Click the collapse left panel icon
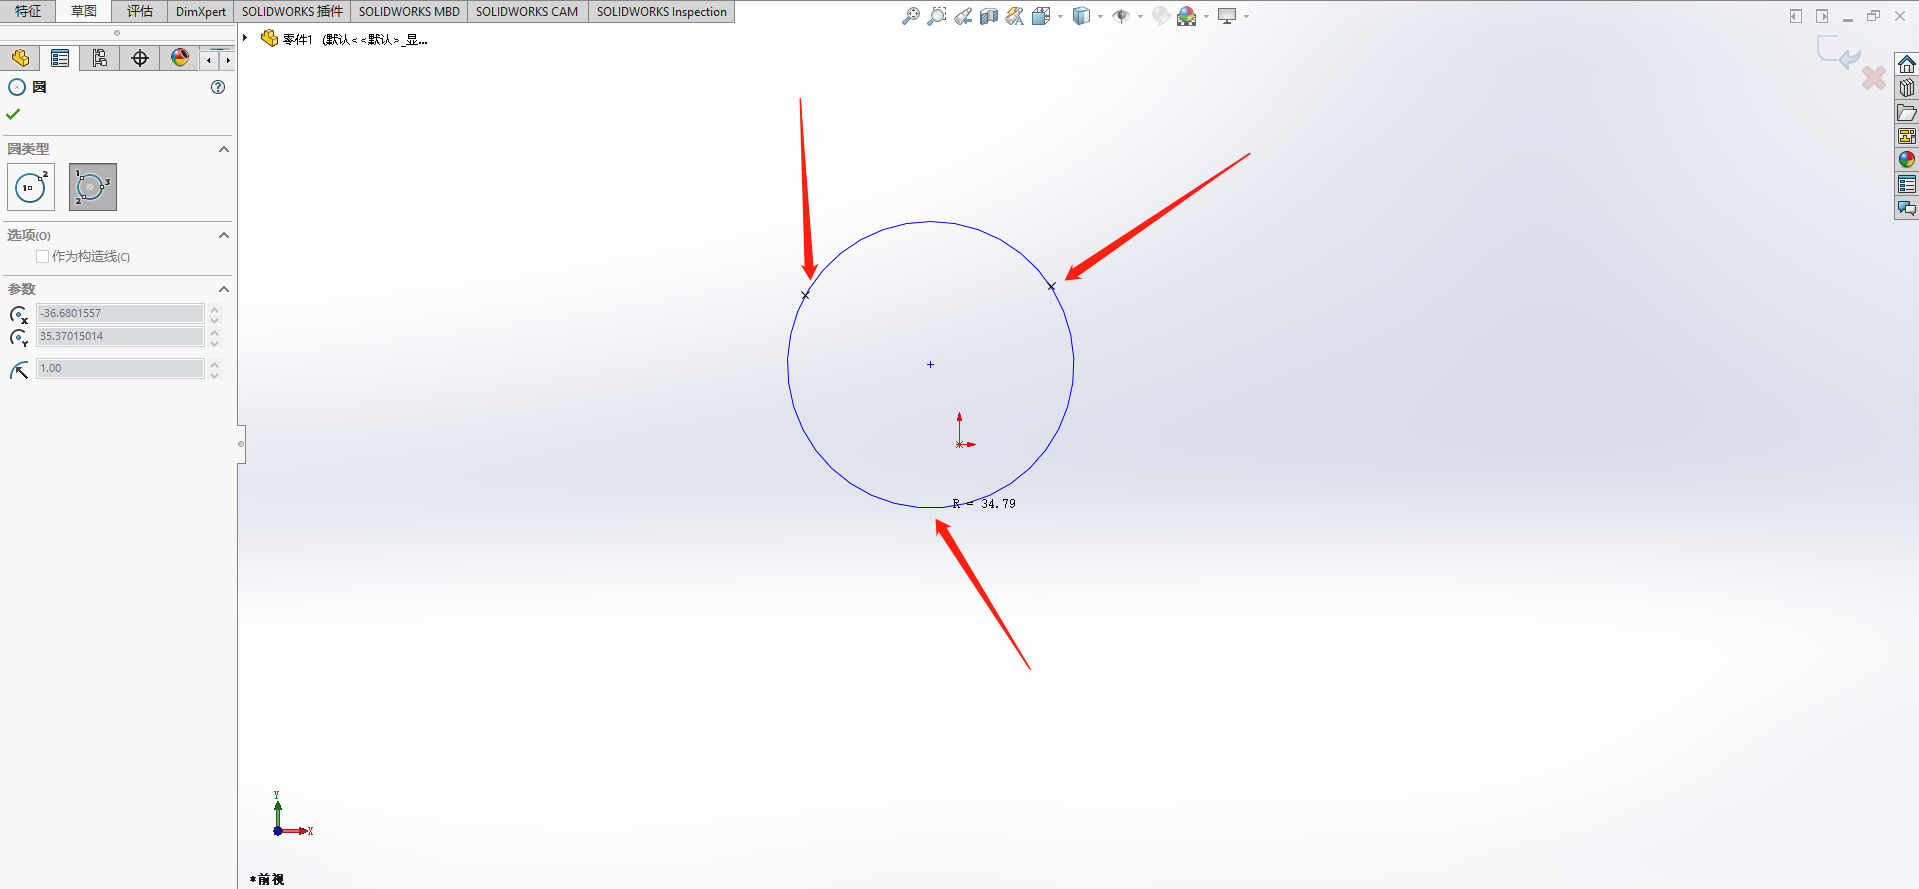This screenshot has height=889, width=1919. [x=1796, y=16]
